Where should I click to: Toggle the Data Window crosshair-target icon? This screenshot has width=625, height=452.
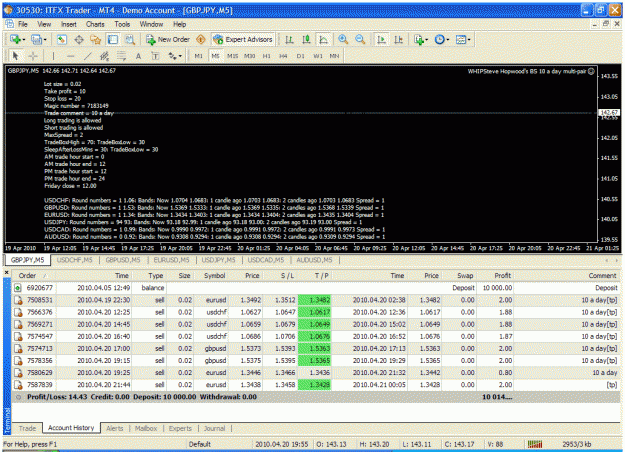tap(79, 39)
